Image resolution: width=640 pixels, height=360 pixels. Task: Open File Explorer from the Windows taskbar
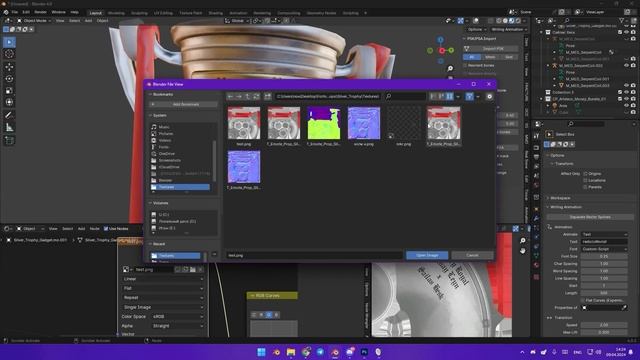coord(291,352)
